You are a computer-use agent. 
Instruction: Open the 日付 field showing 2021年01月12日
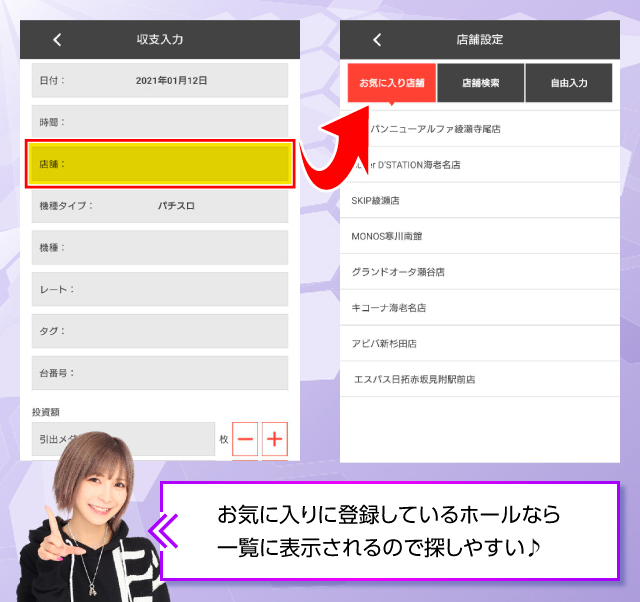pos(160,80)
